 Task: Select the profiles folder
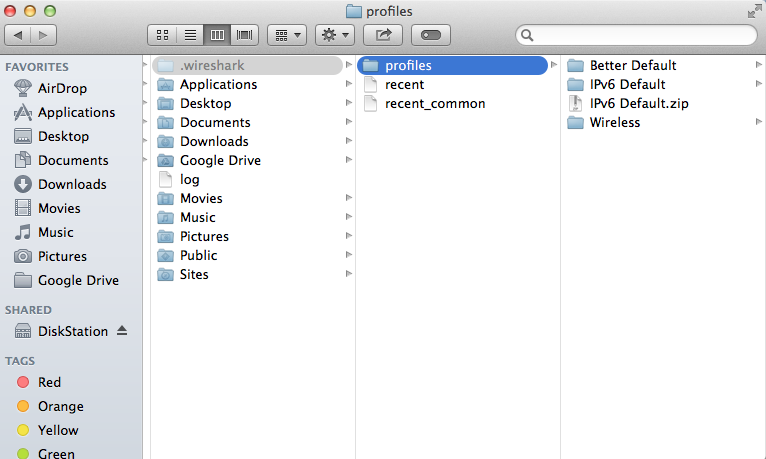click(x=452, y=65)
